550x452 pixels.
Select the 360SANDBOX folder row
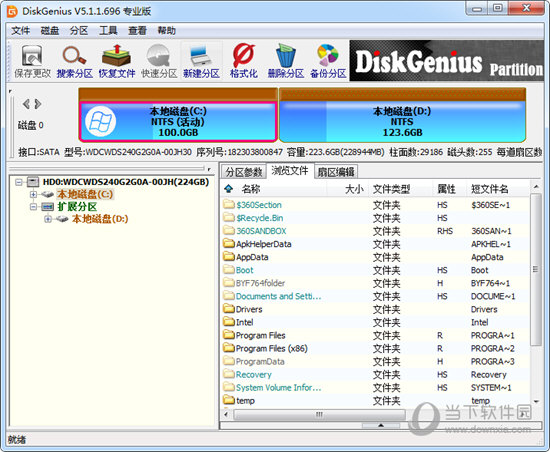click(x=375, y=231)
